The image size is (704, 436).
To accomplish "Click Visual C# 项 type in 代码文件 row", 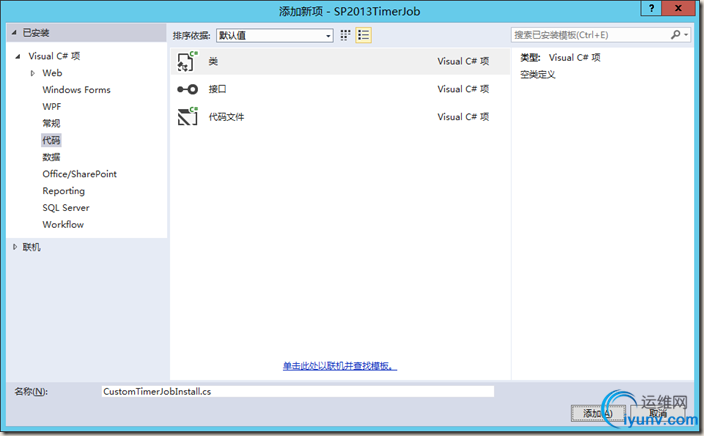I will tap(463, 117).
